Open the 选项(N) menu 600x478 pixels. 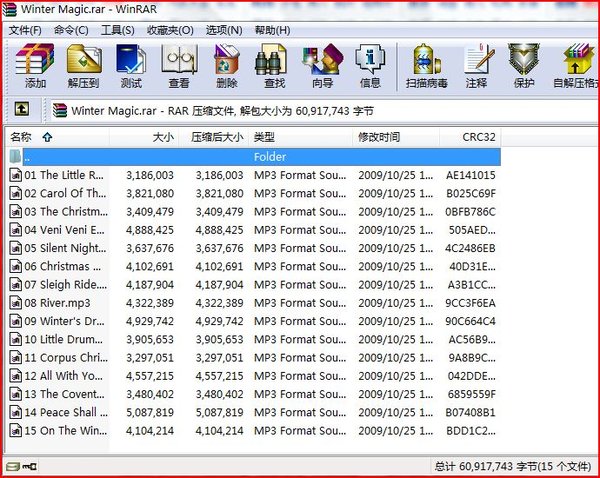pos(224,30)
